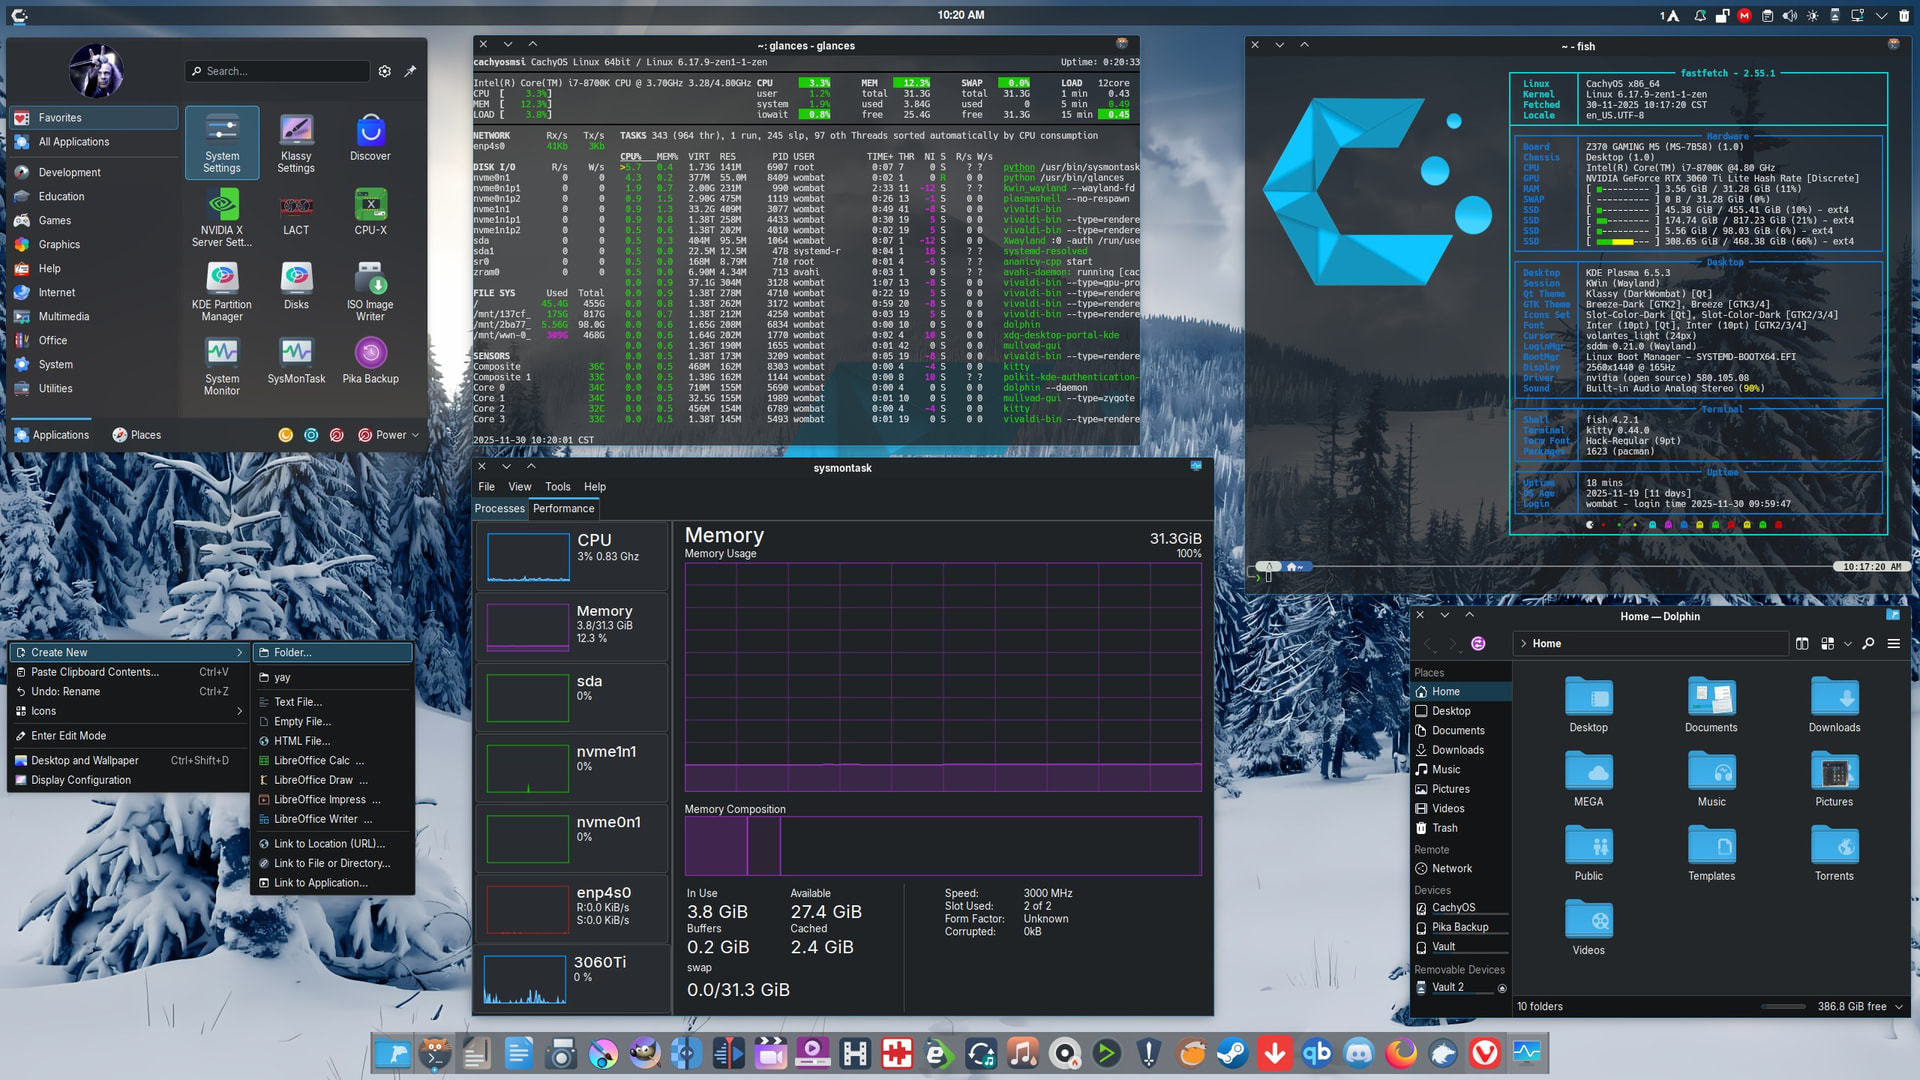Launch KDE Partition Manager
1920x1080 pixels.
(221, 291)
